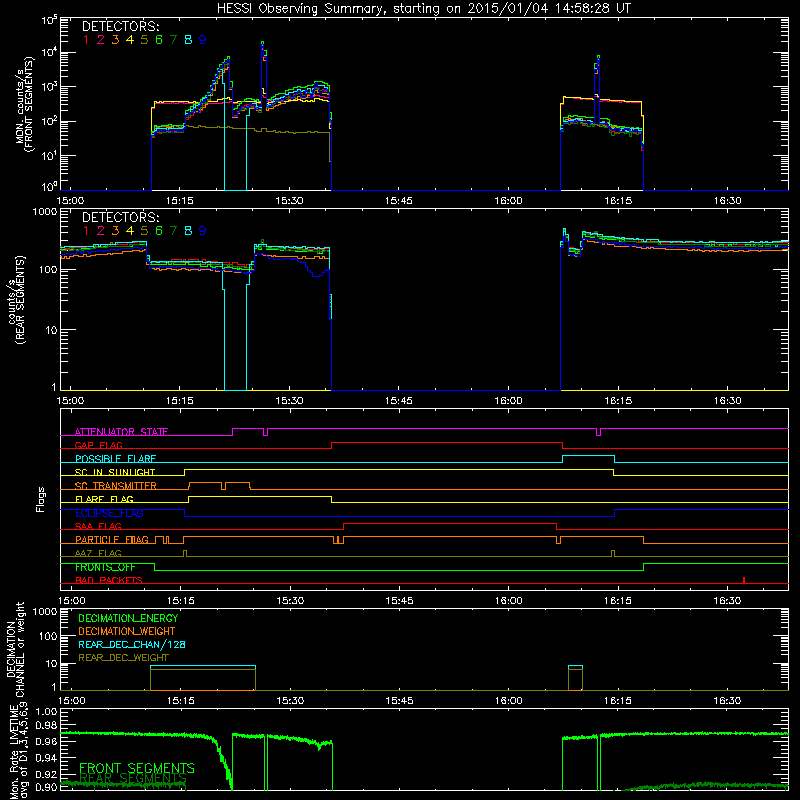Click the FRONT SEGMENTS livetime legend label

(137, 768)
